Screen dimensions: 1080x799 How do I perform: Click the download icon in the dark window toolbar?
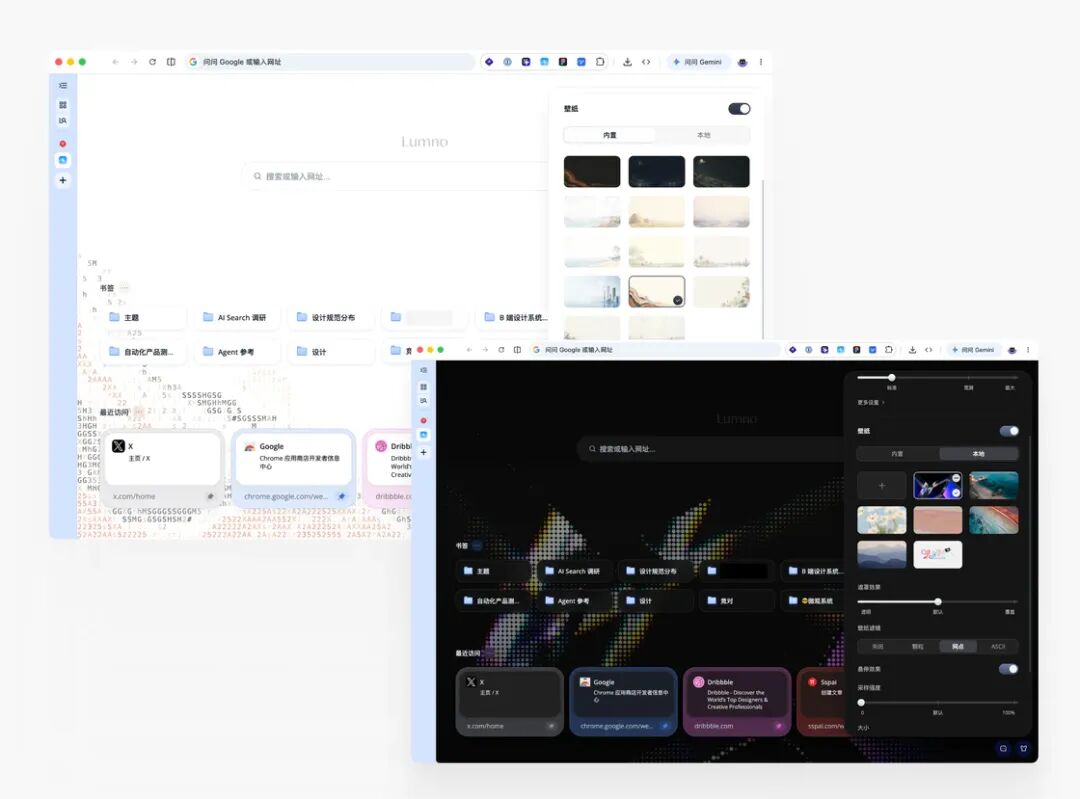(x=912, y=350)
